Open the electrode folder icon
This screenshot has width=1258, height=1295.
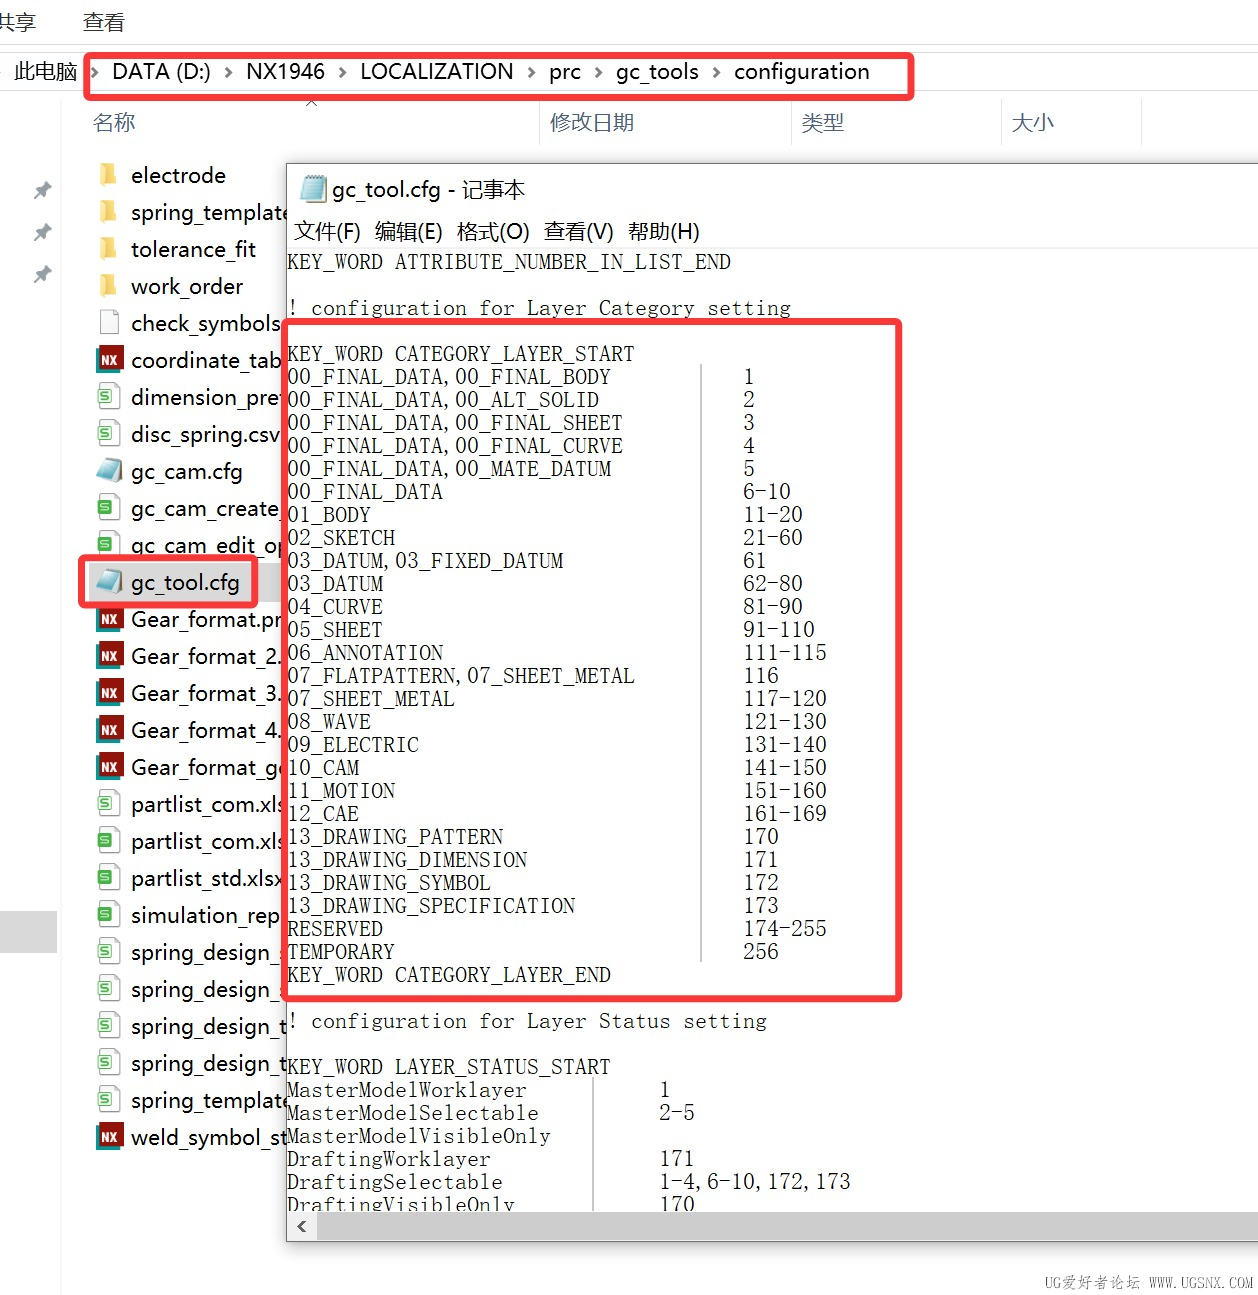pos(108,175)
